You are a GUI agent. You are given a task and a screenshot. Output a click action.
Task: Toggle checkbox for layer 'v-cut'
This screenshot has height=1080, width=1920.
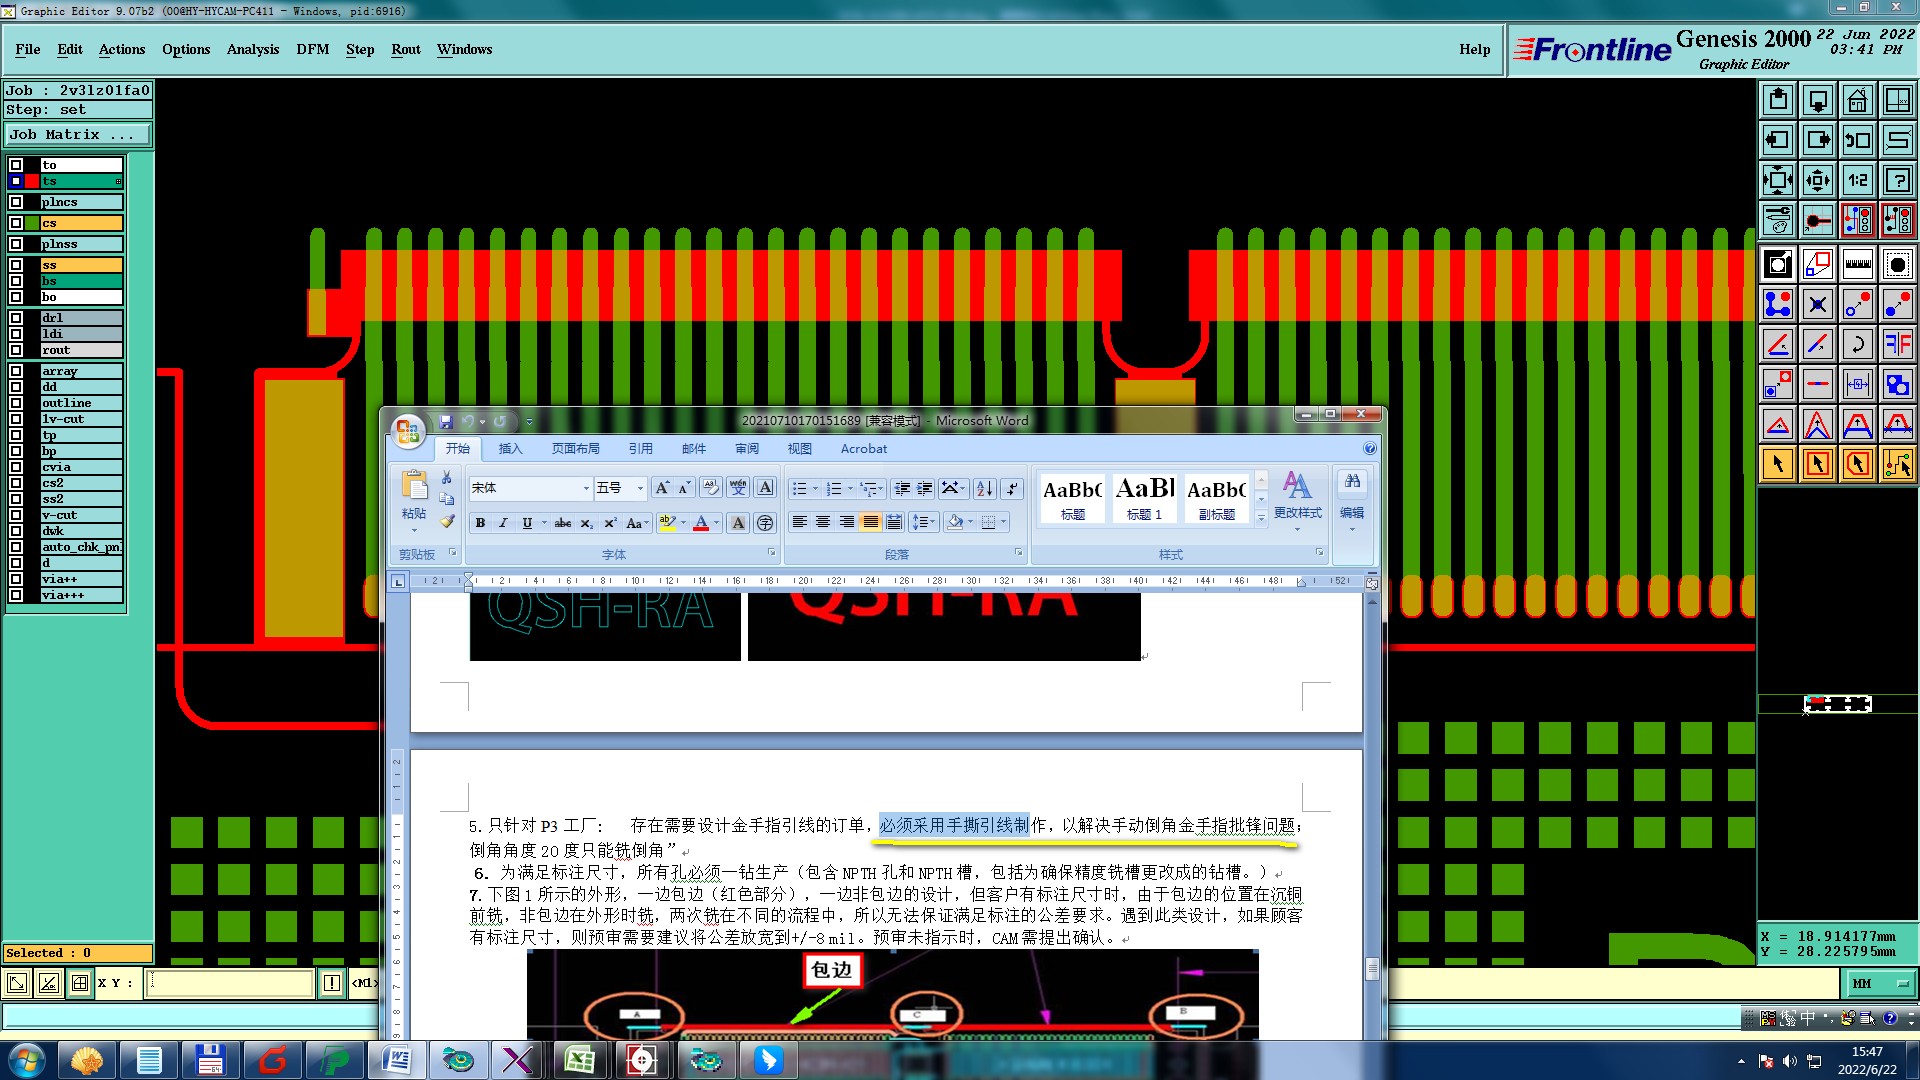click(16, 515)
